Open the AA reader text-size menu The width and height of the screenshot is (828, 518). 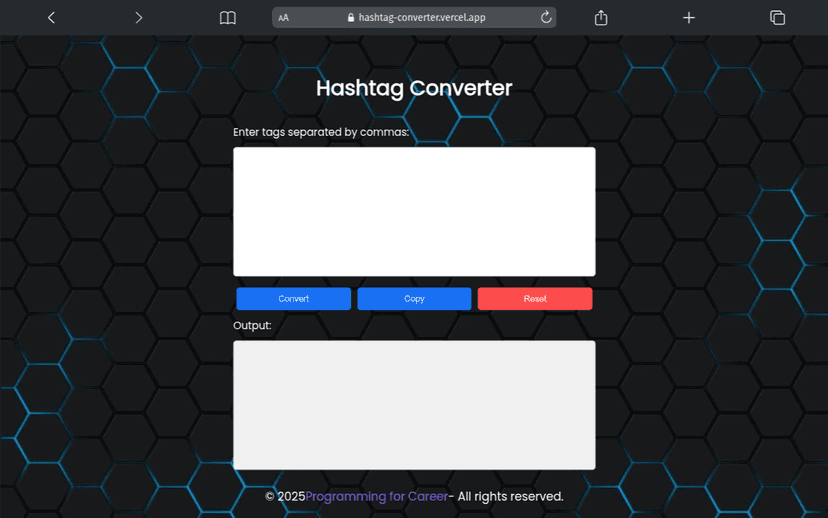pos(284,17)
